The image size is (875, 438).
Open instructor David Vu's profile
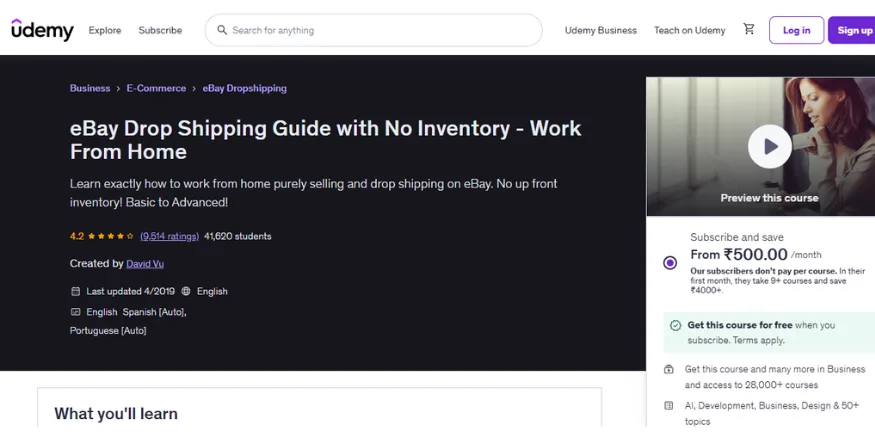click(x=145, y=263)
